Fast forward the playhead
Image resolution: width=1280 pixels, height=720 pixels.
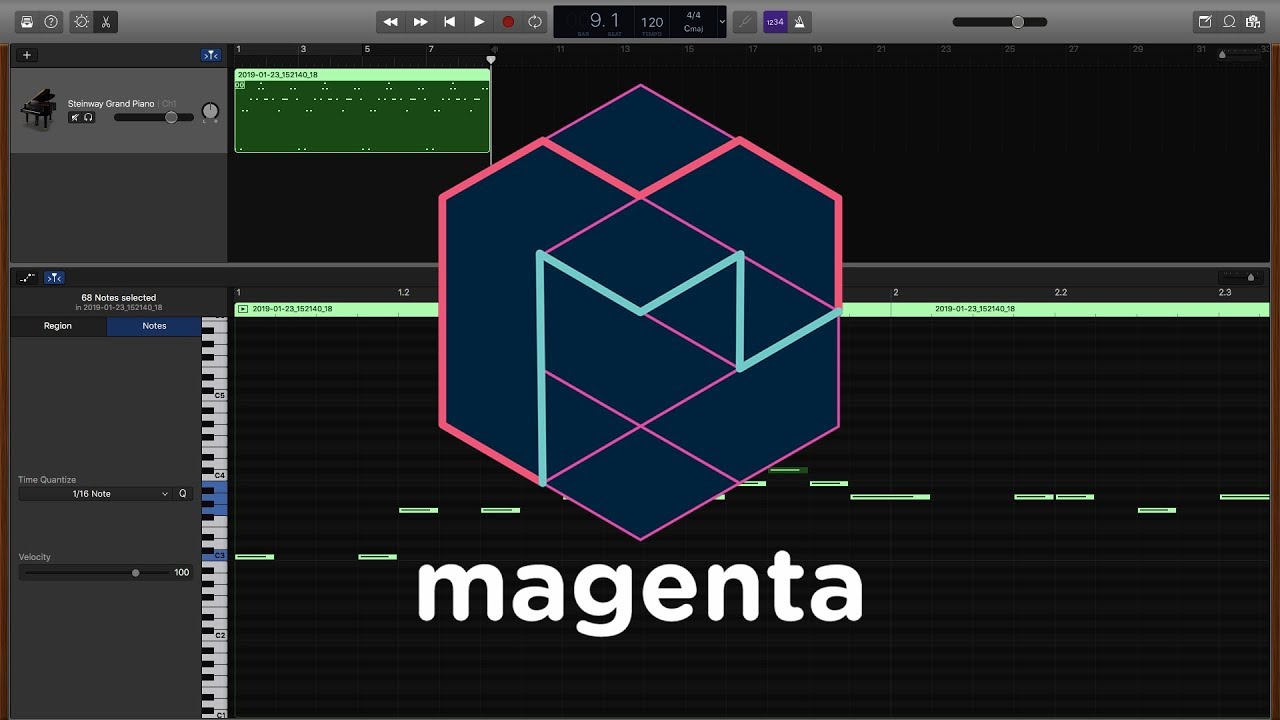click(x=420, y=22)
